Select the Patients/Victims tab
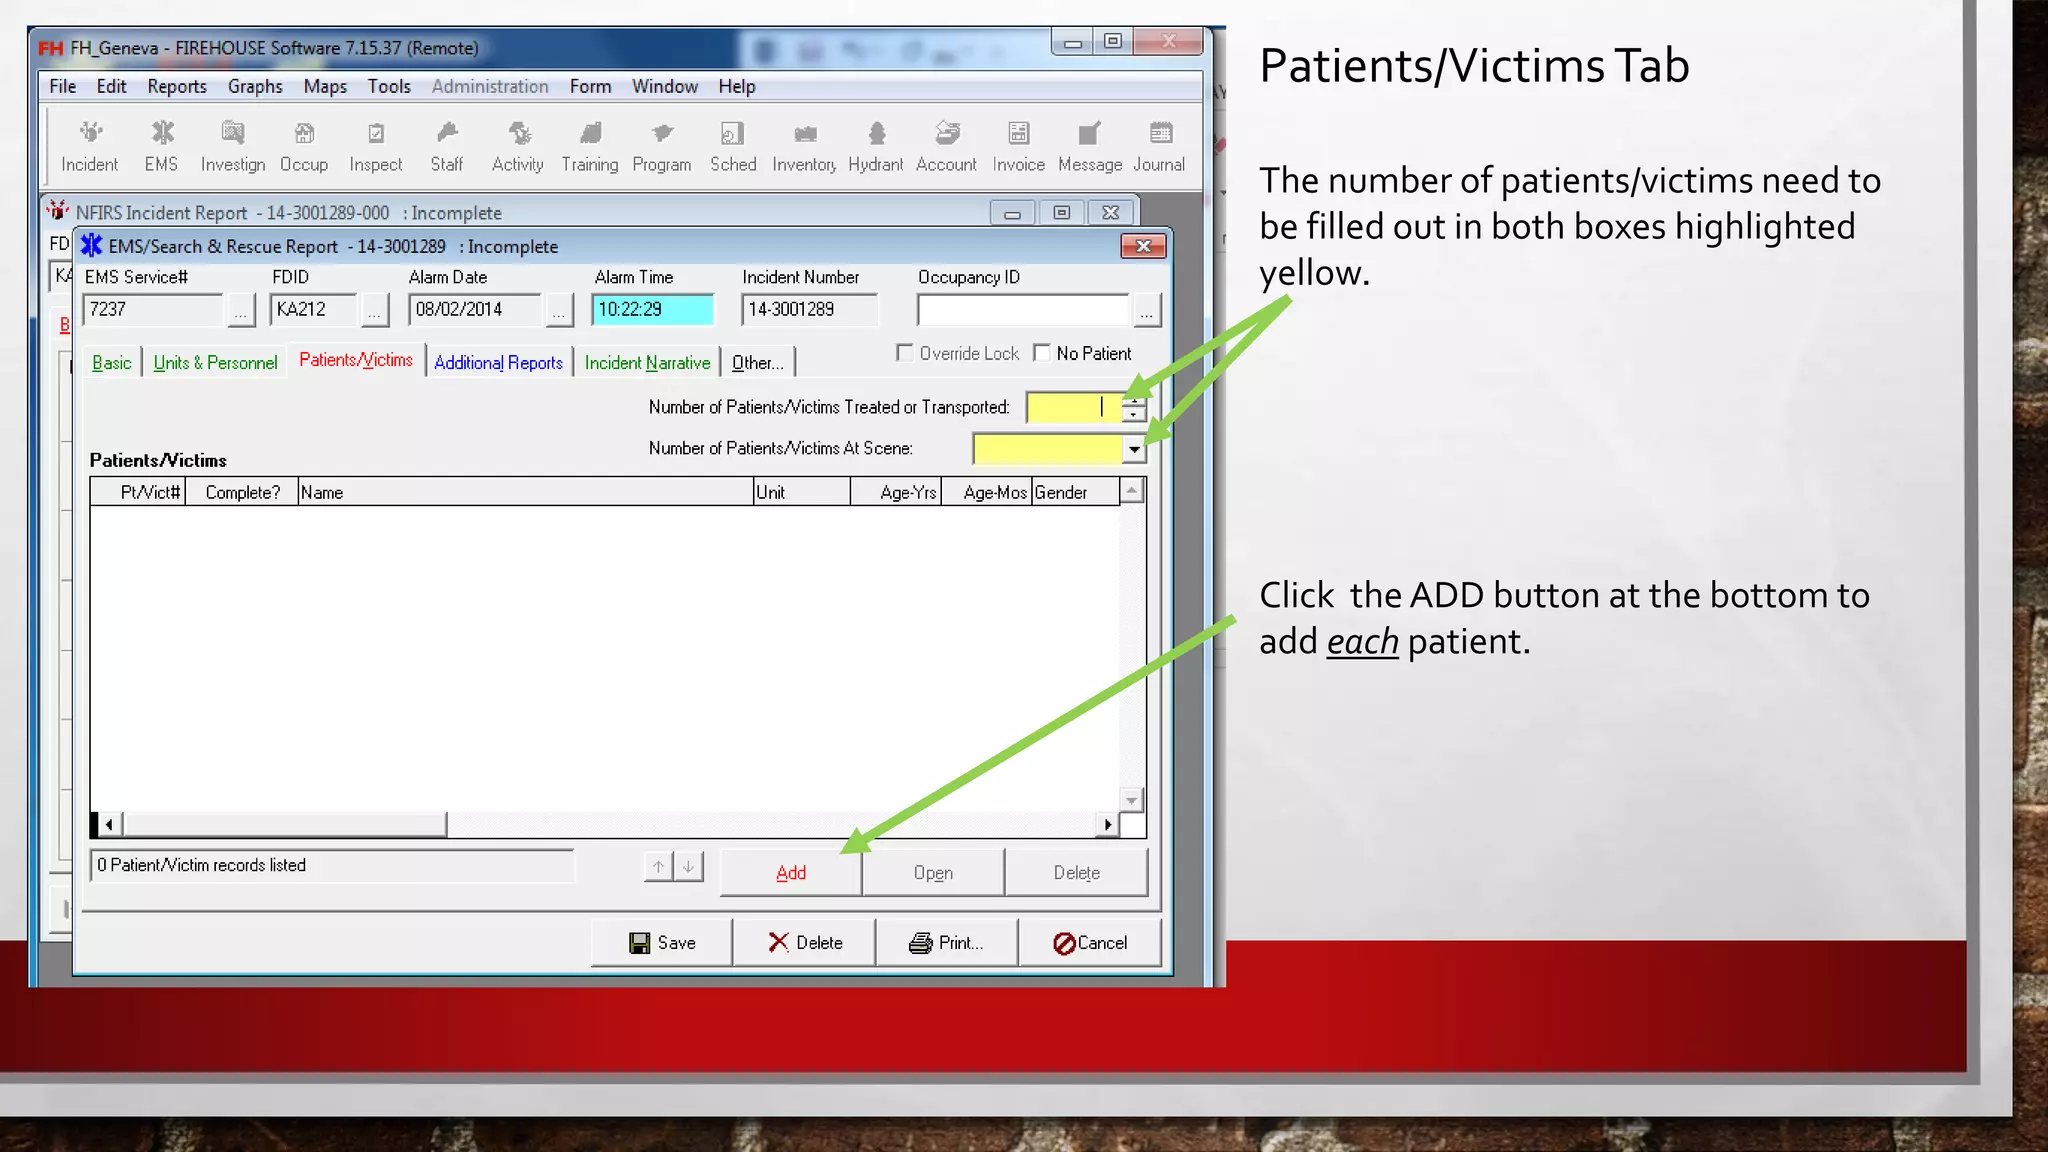Screen dimensions: 2048x1152 point(356,360)
